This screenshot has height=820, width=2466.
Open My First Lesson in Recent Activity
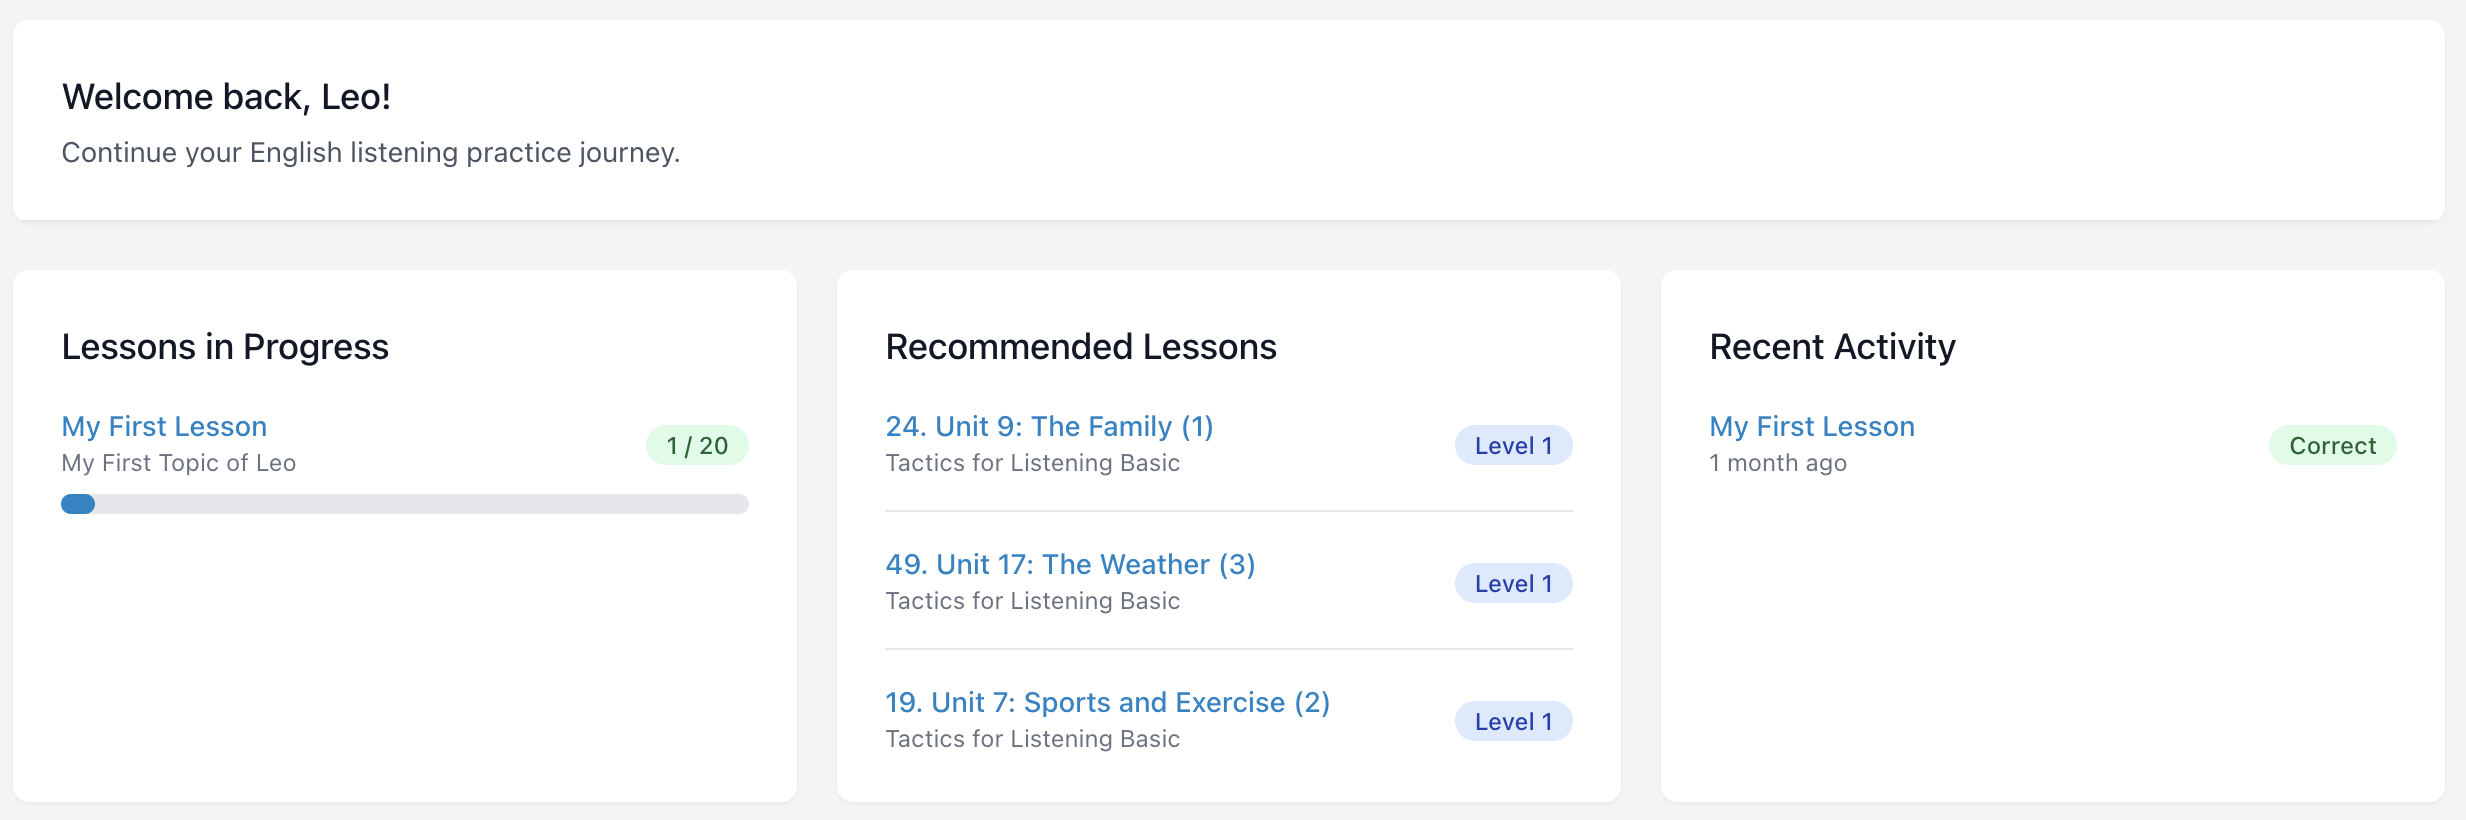tap(1811, 426)
